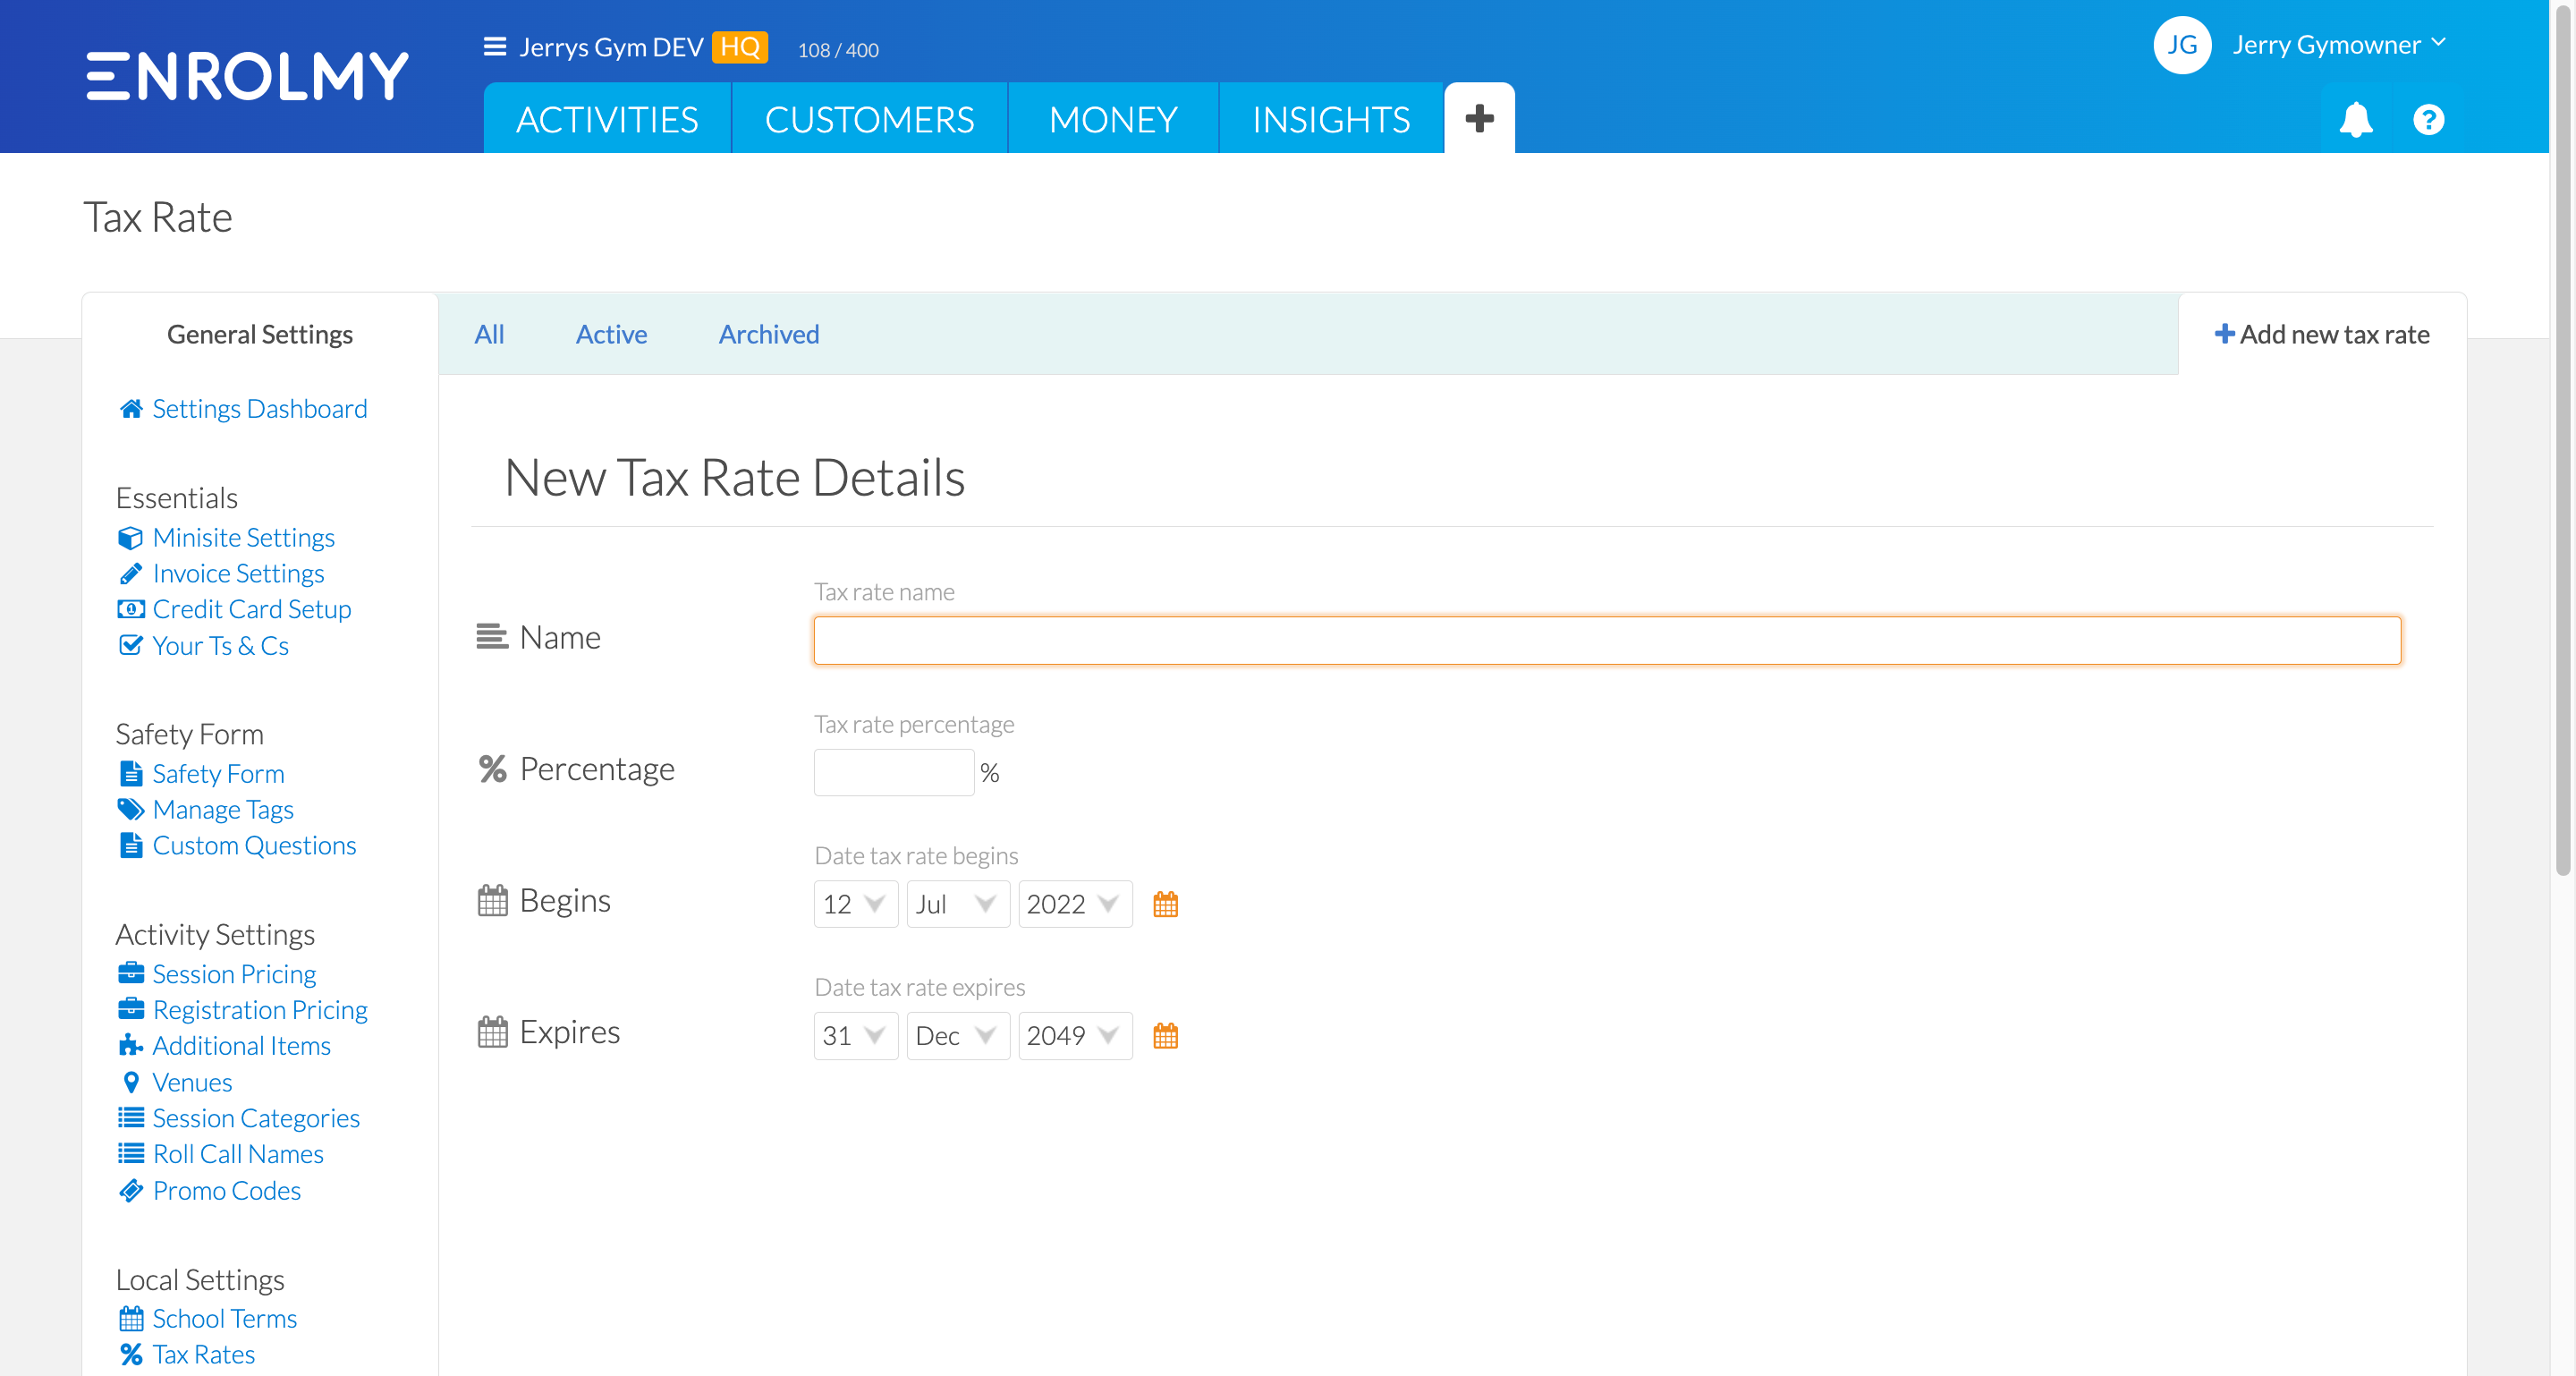The width and height of the screenshot is (2576, 1376).
Task: Click the JG avatar circle
Action: (x=2181, y=45)
